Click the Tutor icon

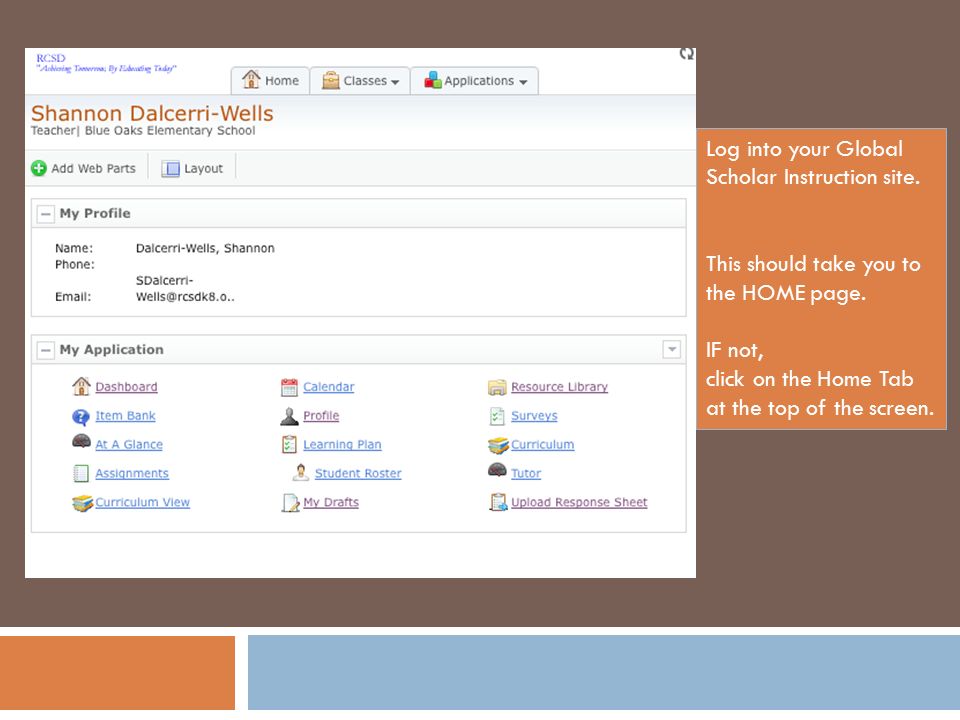(497, 470)
